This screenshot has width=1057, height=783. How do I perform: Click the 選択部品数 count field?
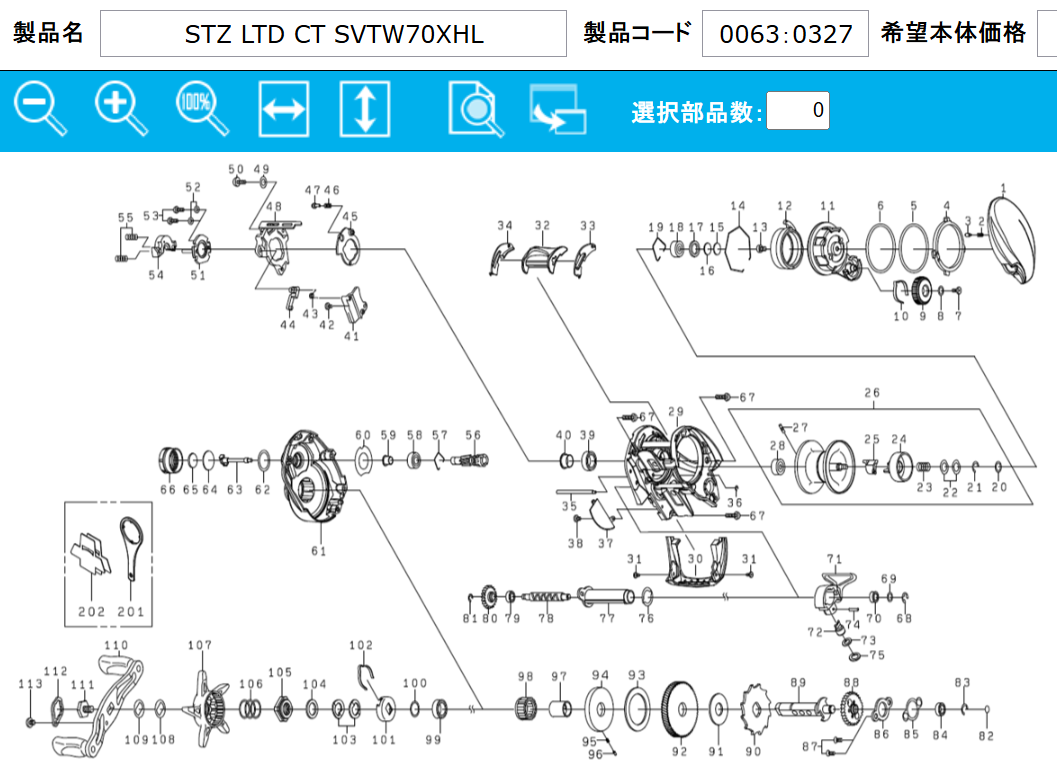click(x=797, y=111)
